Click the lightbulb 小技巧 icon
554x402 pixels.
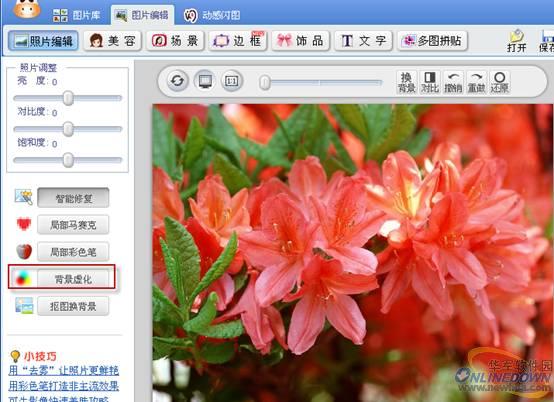(x=15, y=356)
